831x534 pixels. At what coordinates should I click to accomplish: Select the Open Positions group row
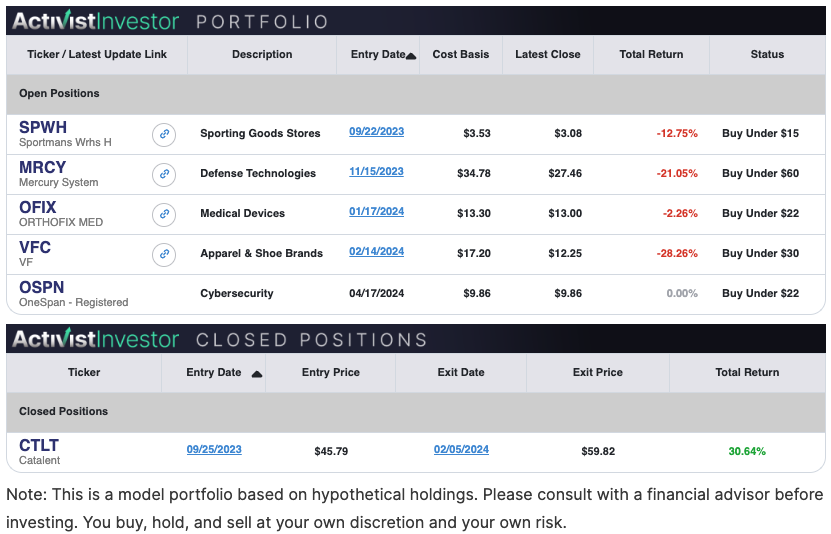click(x=416, y=94)
